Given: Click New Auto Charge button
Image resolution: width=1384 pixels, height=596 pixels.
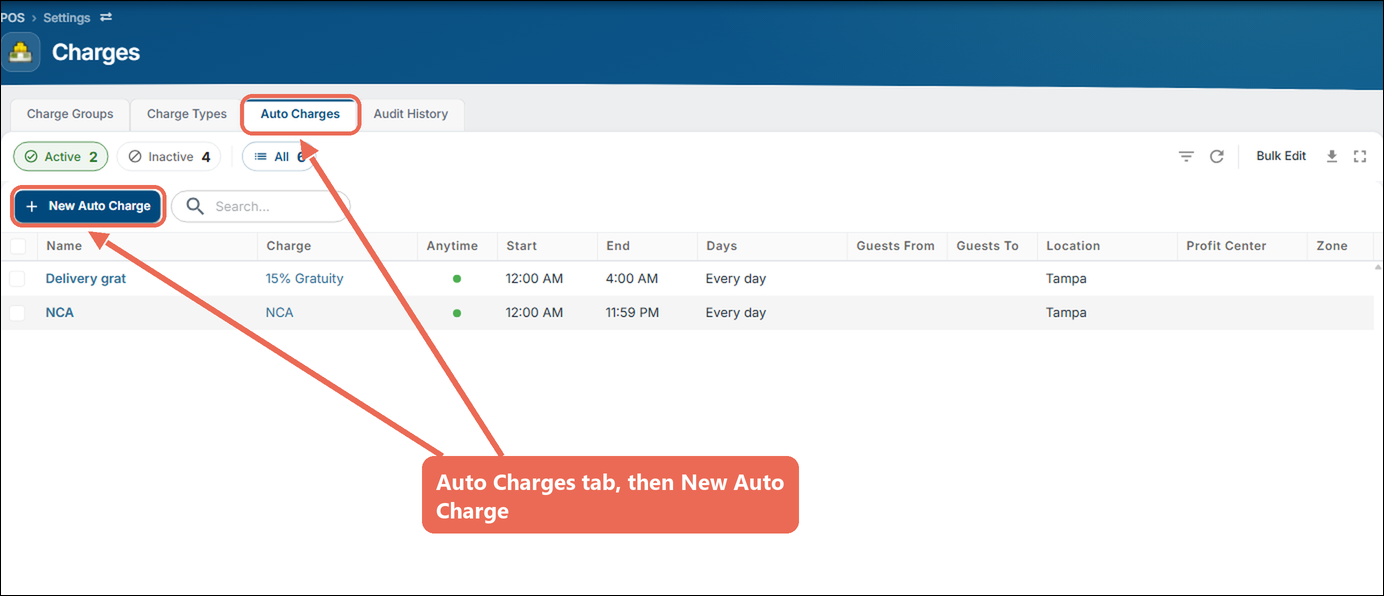Looking at the screenshot, I should 88,206.
